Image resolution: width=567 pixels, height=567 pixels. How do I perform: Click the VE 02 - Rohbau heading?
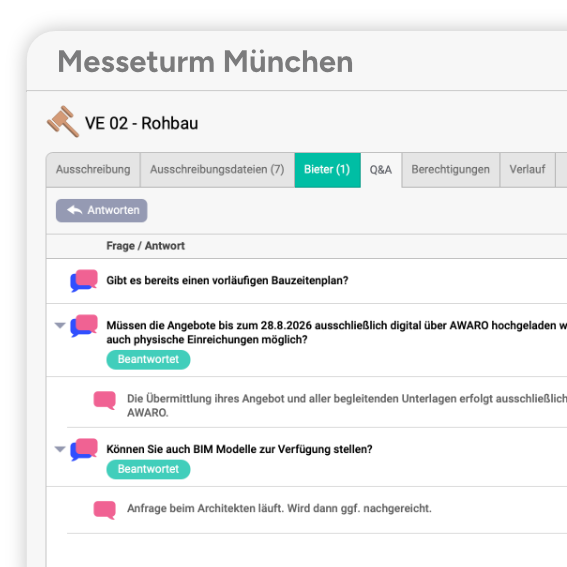pyautogui.click(x=141, y=123)
